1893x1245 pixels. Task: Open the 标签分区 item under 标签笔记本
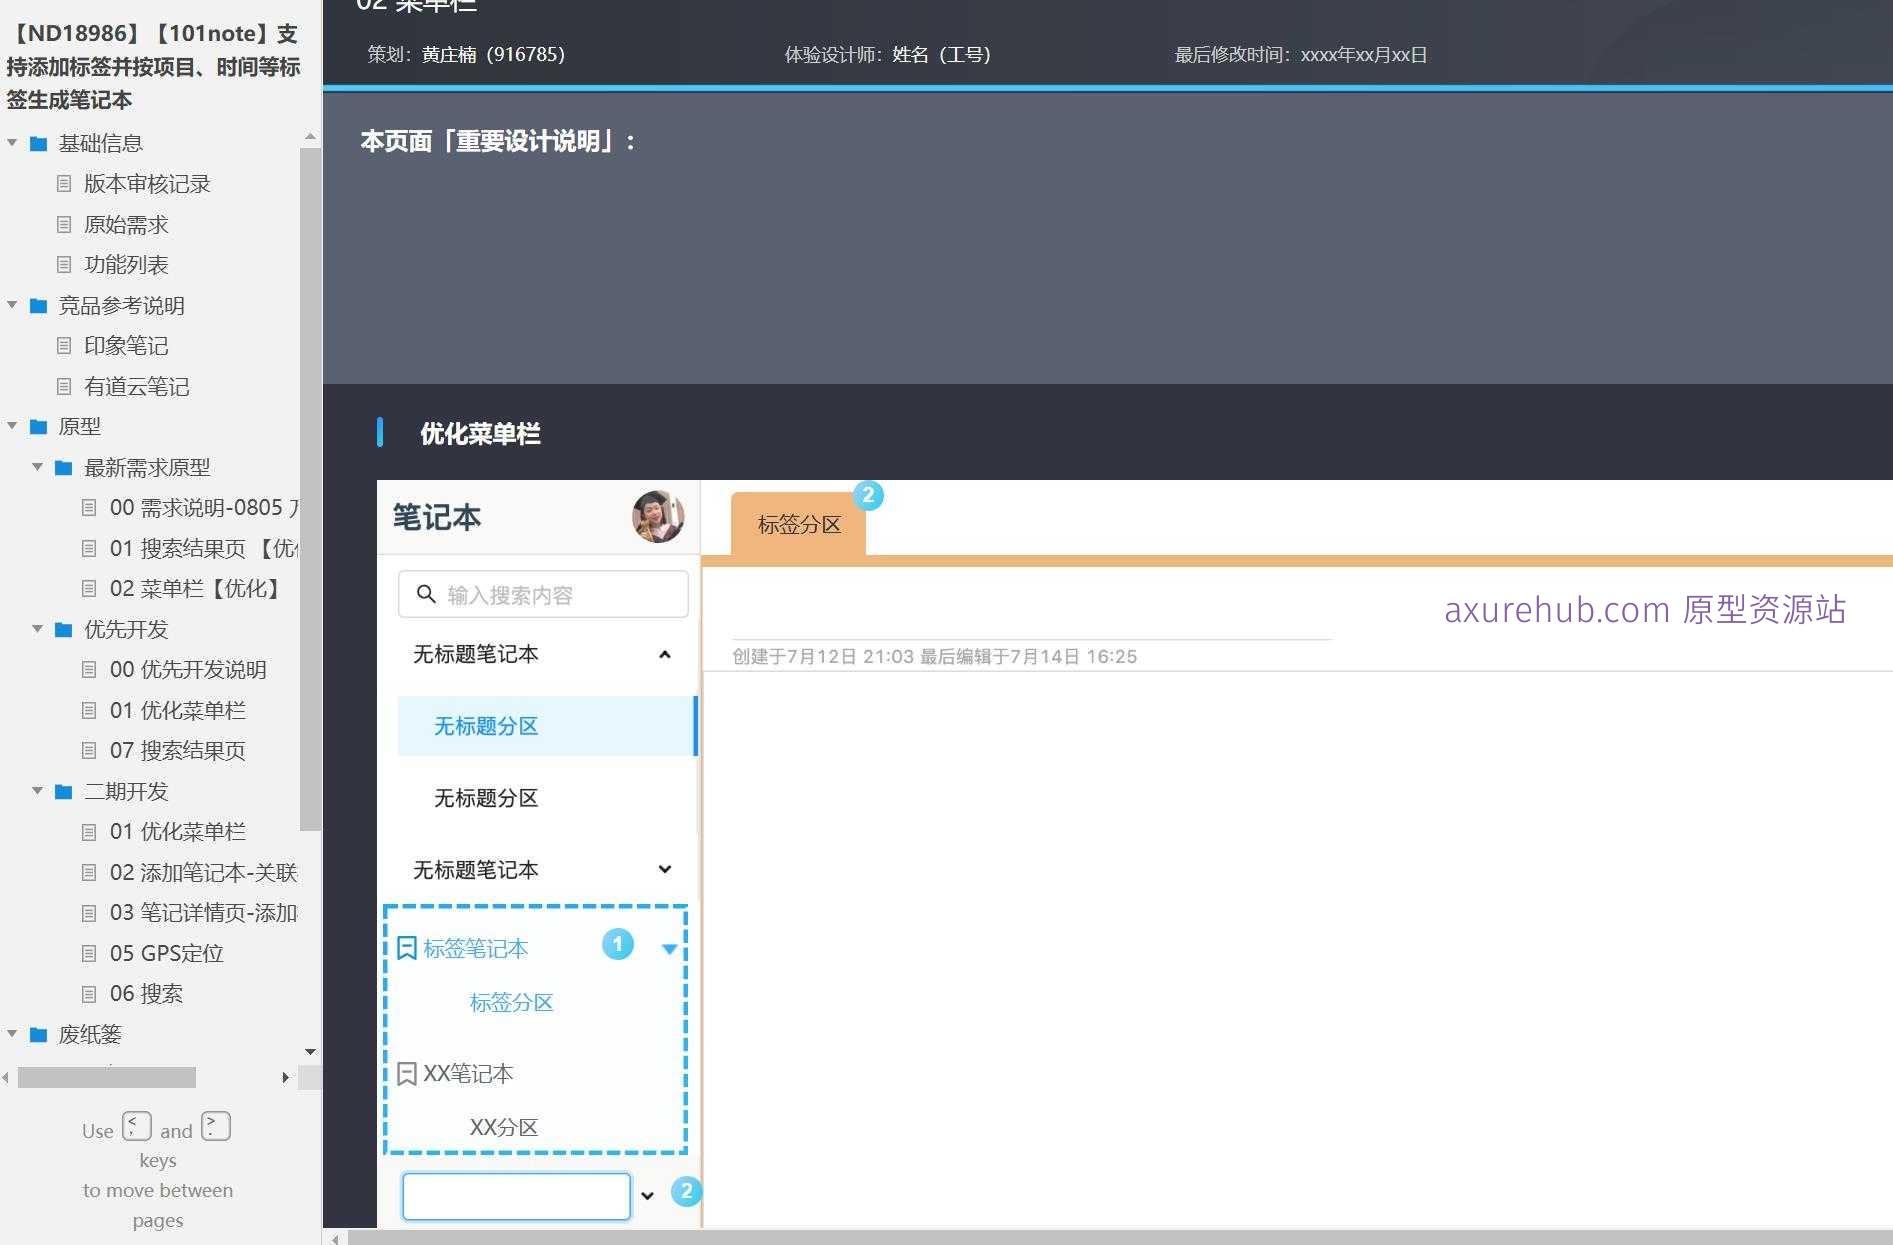pyautogui.click(x=511, y=1002)
